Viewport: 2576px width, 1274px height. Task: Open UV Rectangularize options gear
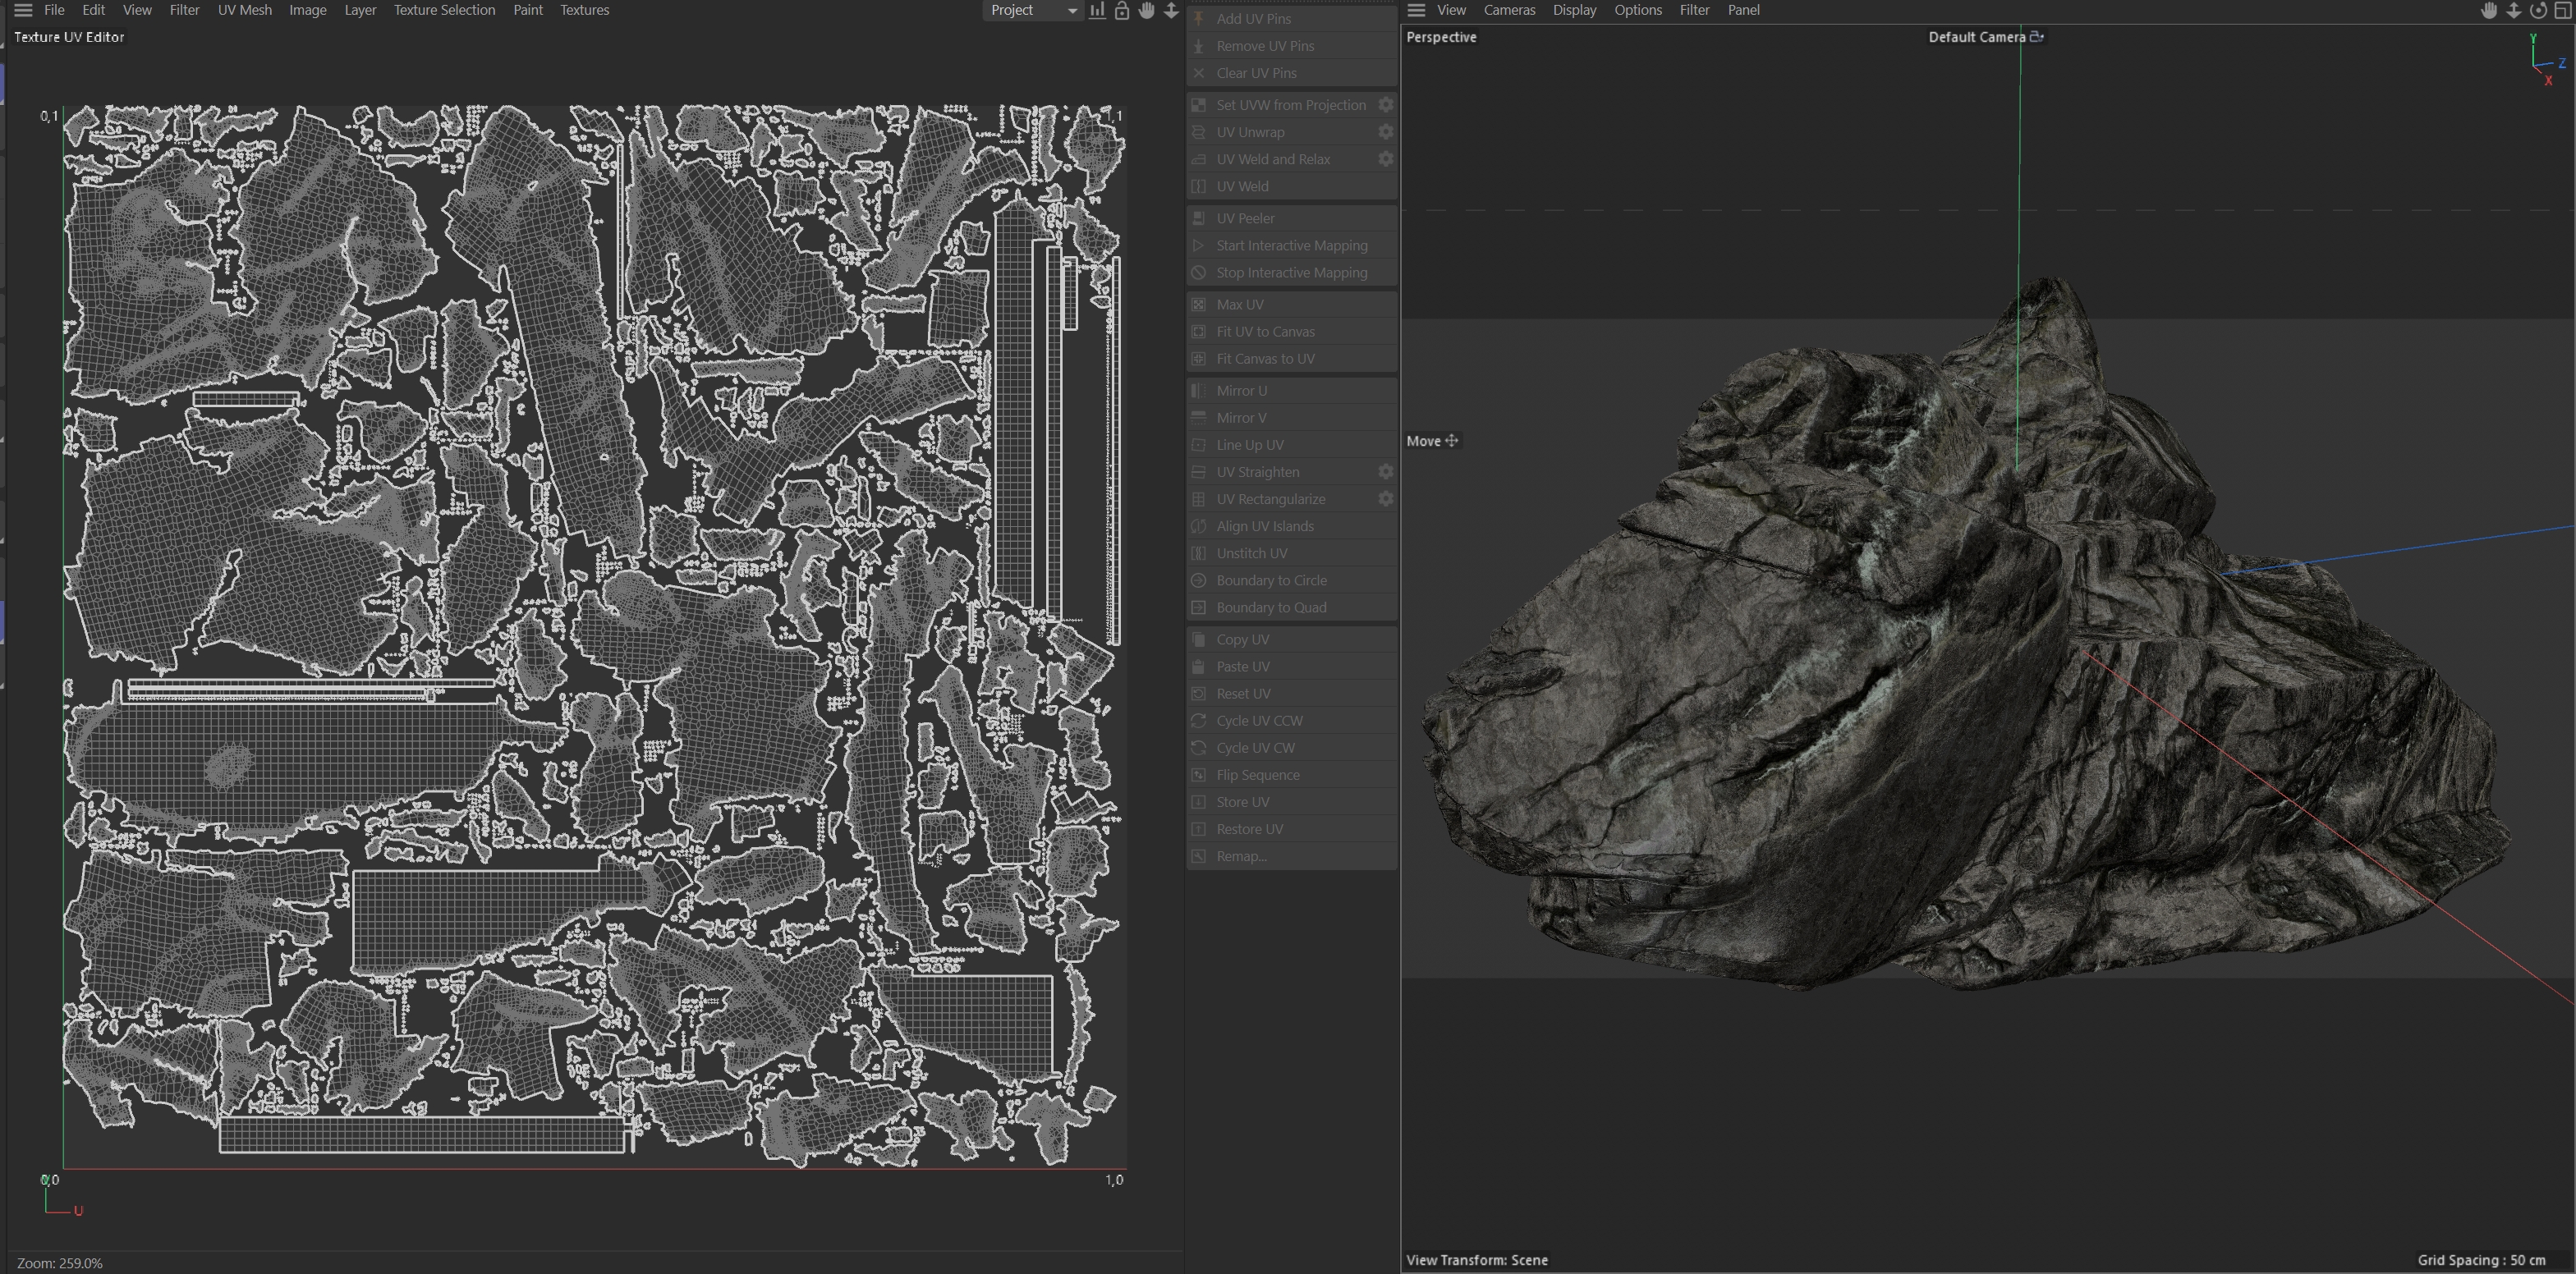1385,499
